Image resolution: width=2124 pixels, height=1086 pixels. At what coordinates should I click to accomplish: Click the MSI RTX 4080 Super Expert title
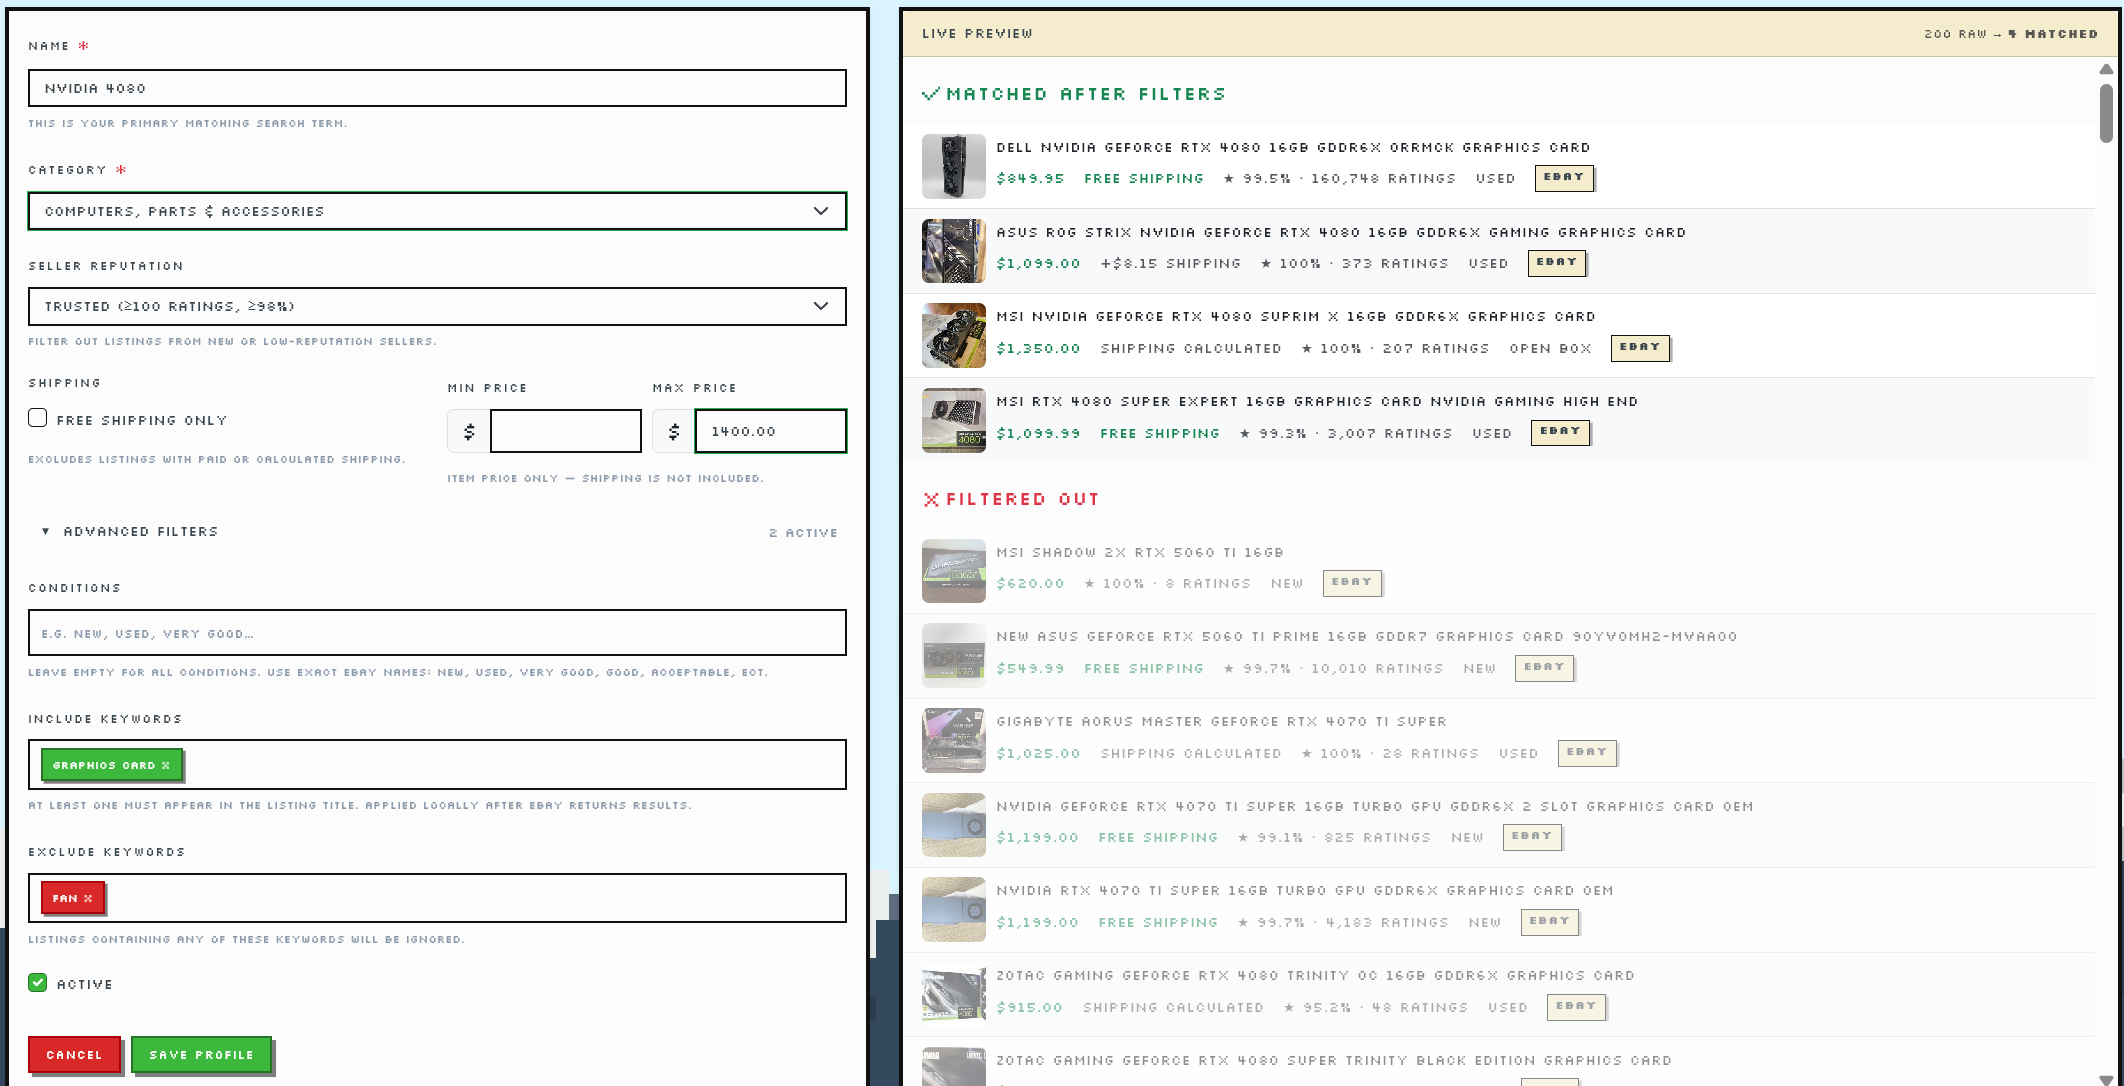[x=1317, y=402]
